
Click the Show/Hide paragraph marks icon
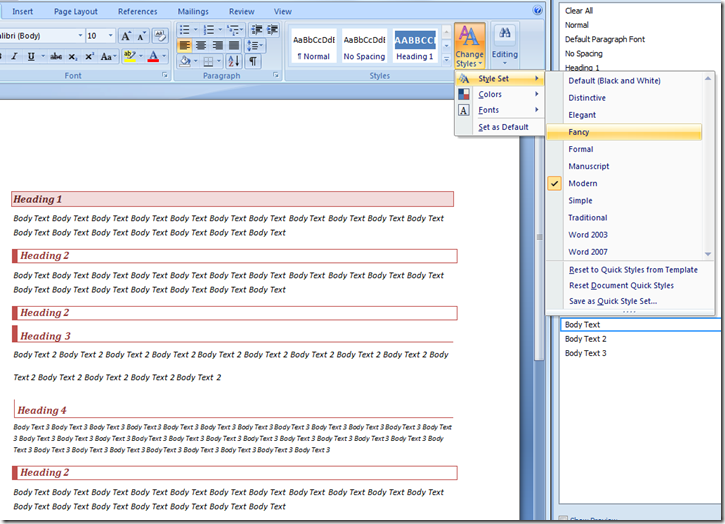coord(252,62)
